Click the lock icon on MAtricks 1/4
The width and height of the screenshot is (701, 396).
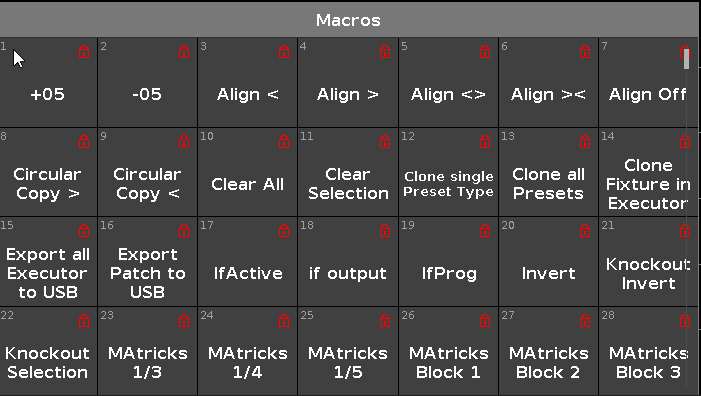(x=284, y=320)
